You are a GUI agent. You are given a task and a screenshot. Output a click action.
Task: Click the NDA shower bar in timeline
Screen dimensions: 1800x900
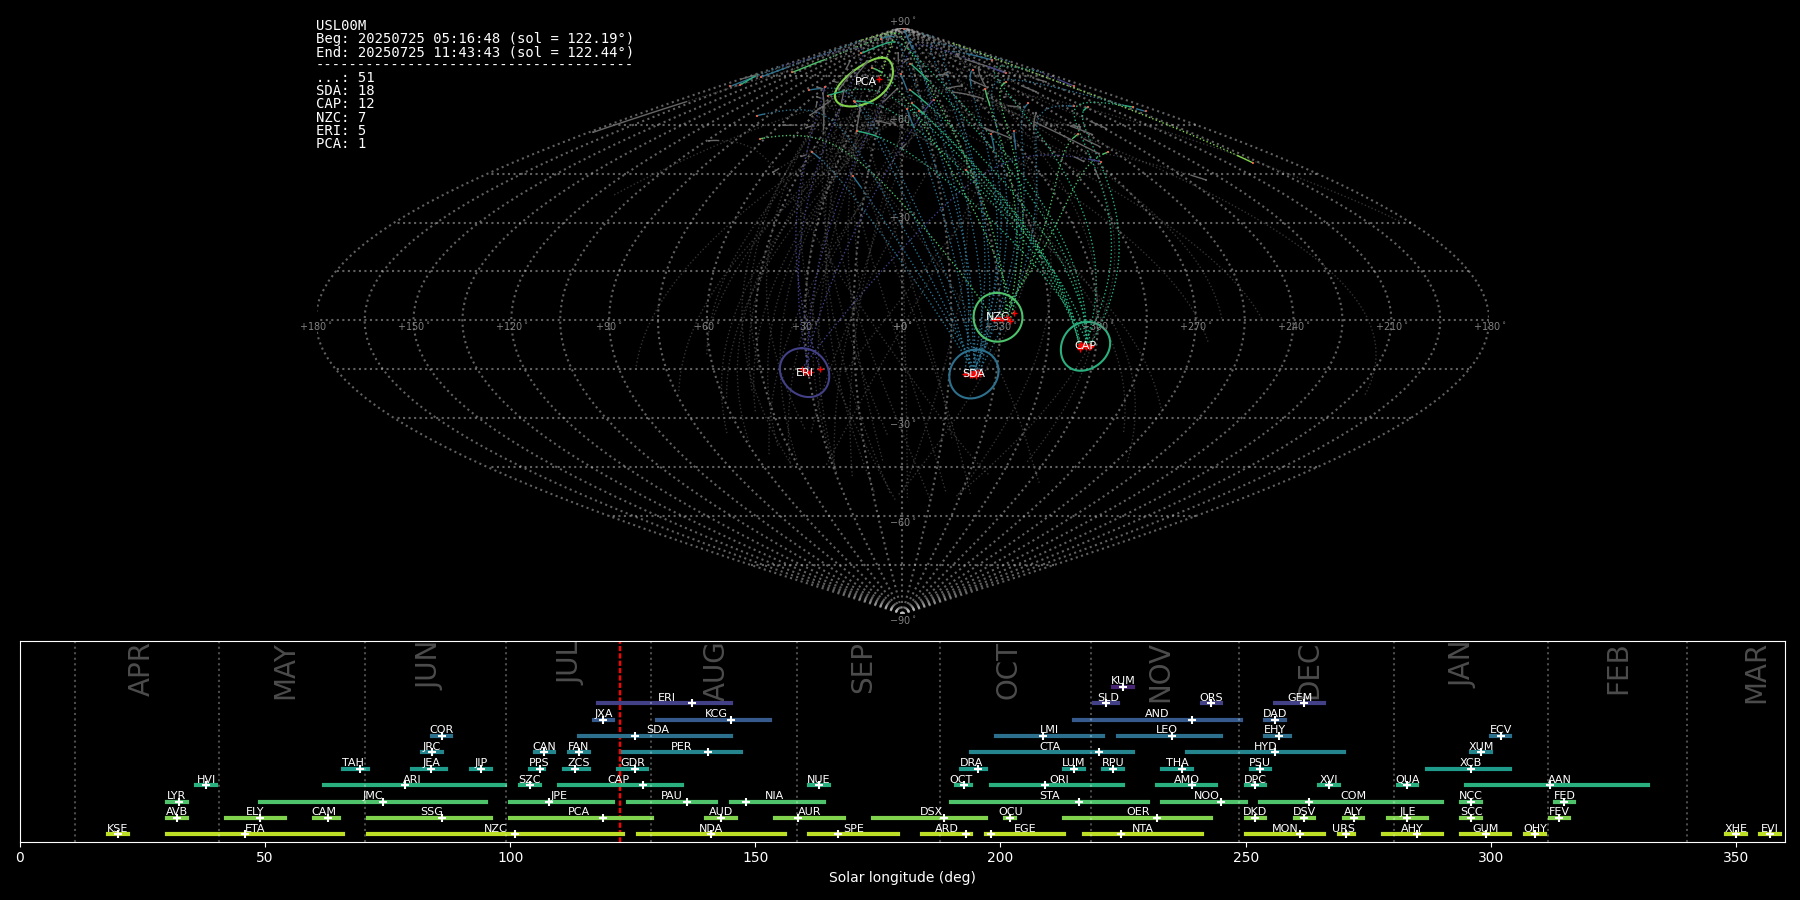click(711, 834)
